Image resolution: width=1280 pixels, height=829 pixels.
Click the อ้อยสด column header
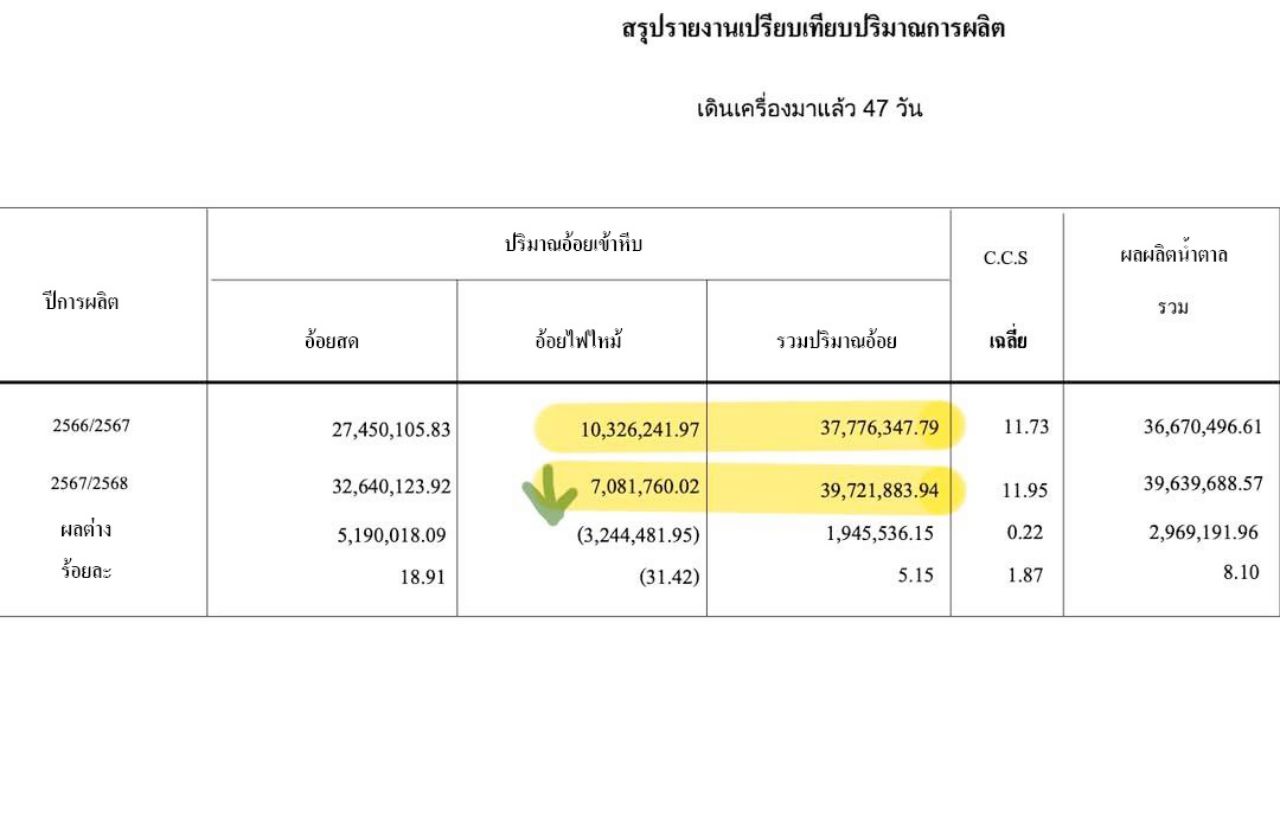tap(332, 342)
